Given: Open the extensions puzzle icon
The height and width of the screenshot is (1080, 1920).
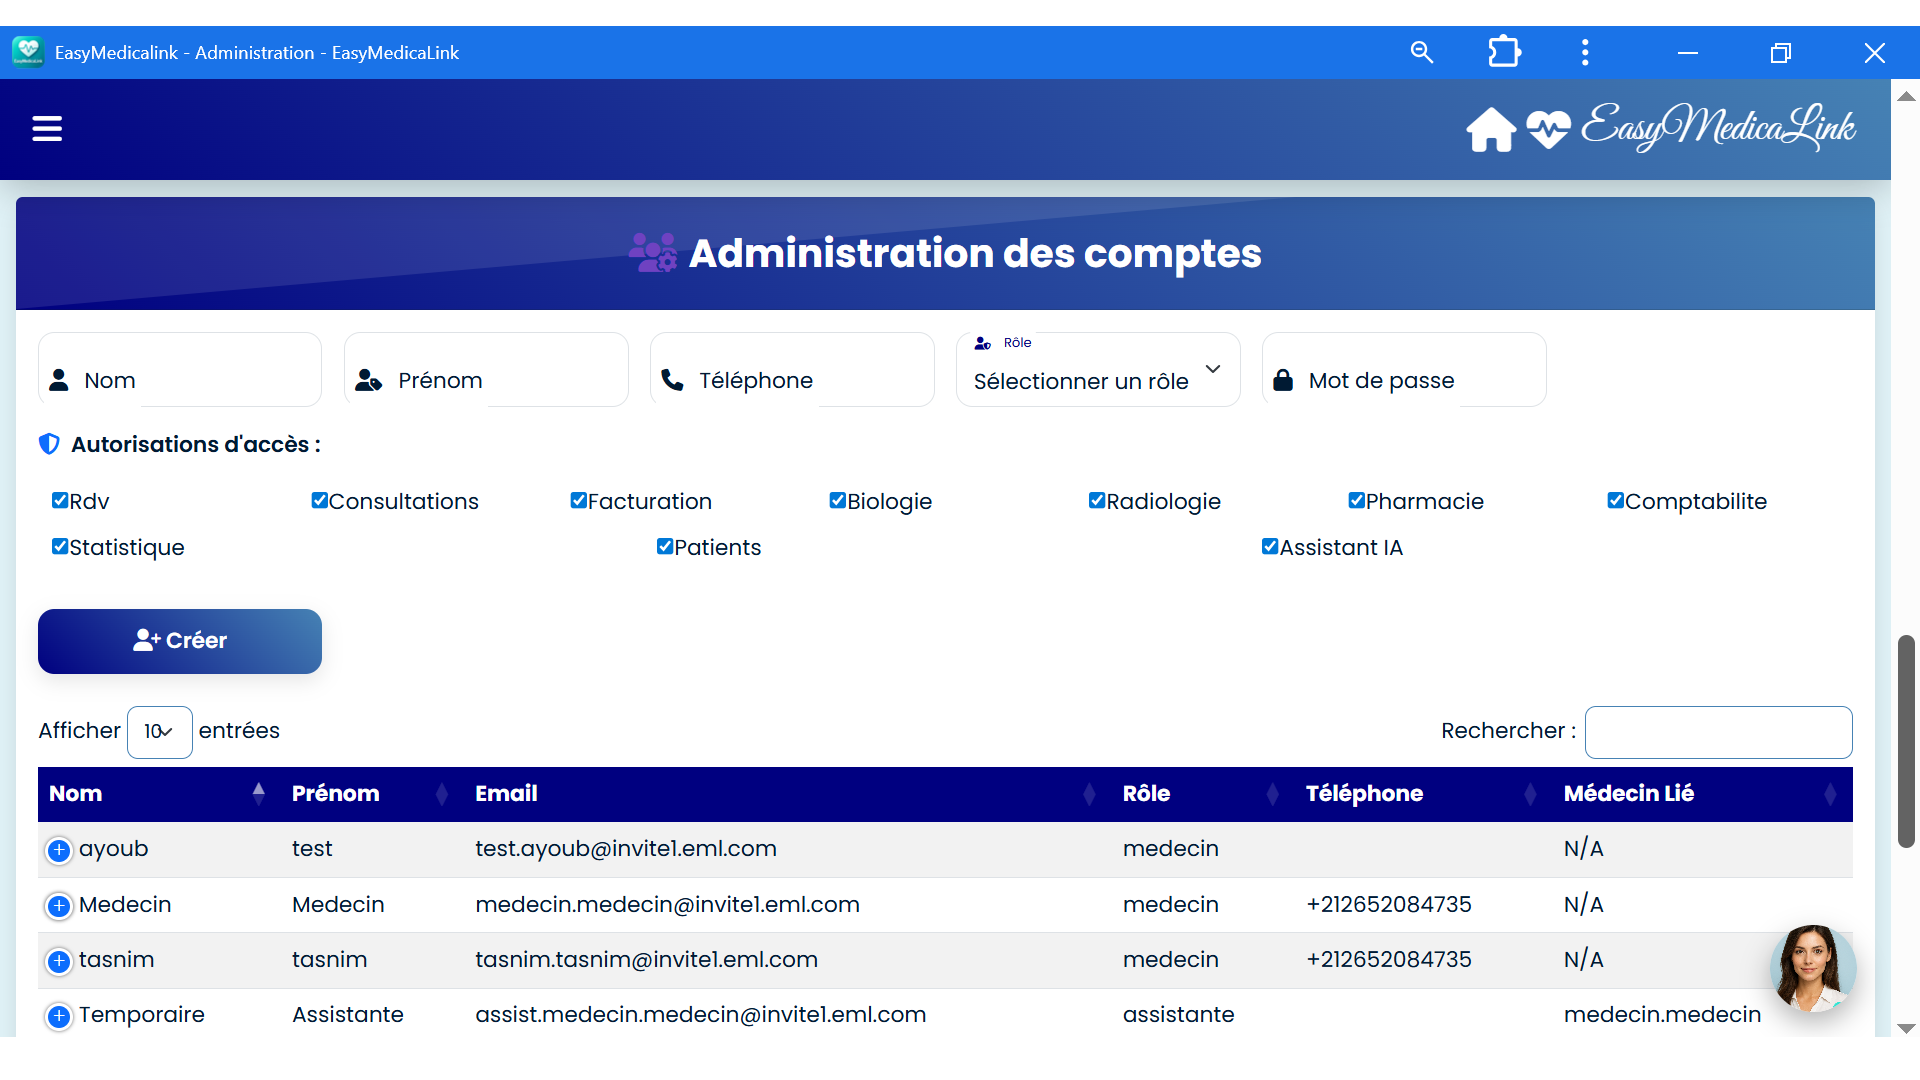Looking at the screenshot, I should pyautogui.click(x=1504, y=52).
